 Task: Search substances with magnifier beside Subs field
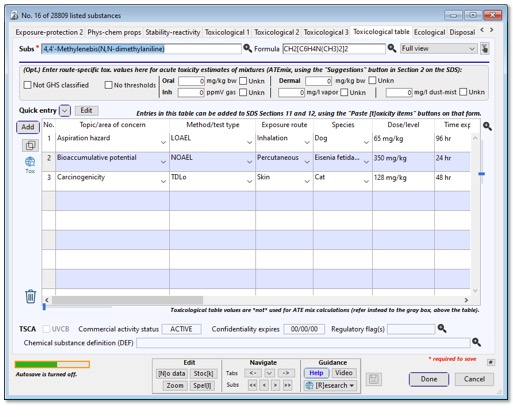(247, 49)
